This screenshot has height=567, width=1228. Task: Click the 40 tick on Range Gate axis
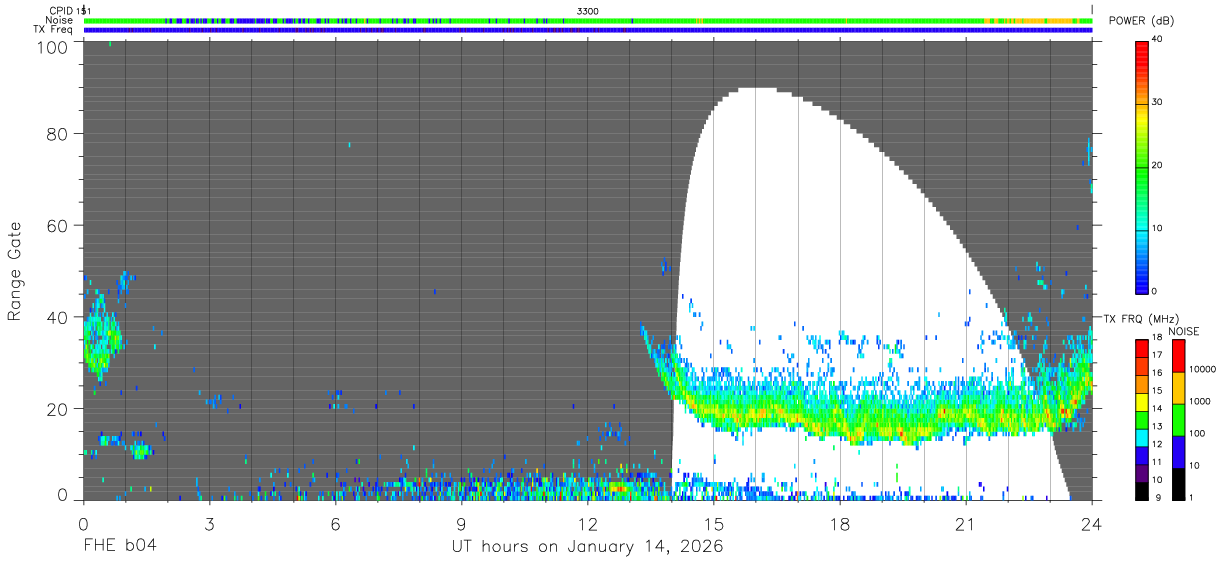click(x=58, y=317)
